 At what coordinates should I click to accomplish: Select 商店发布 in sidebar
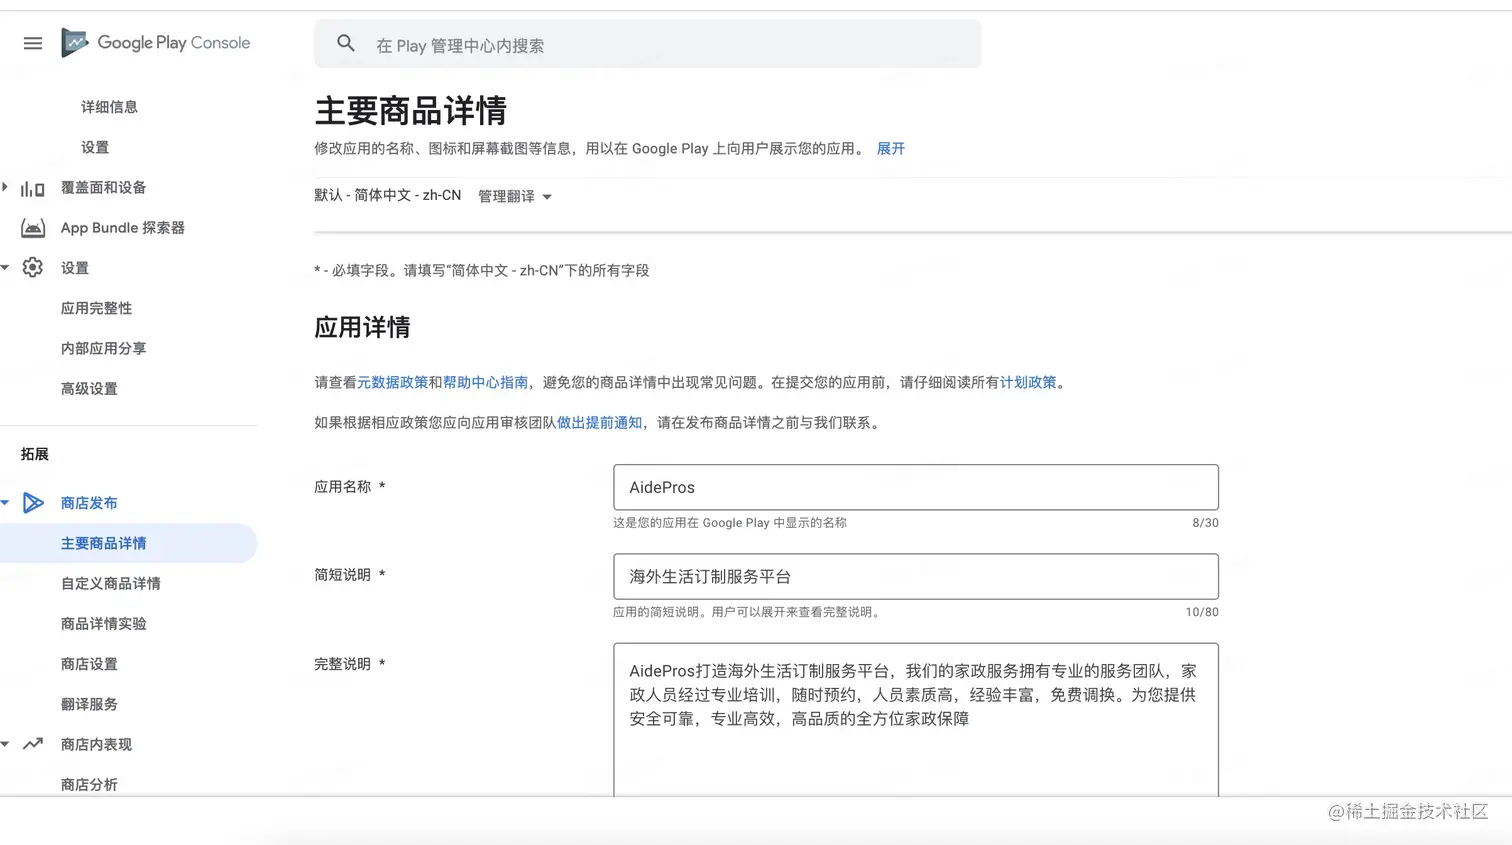(89, 503)
